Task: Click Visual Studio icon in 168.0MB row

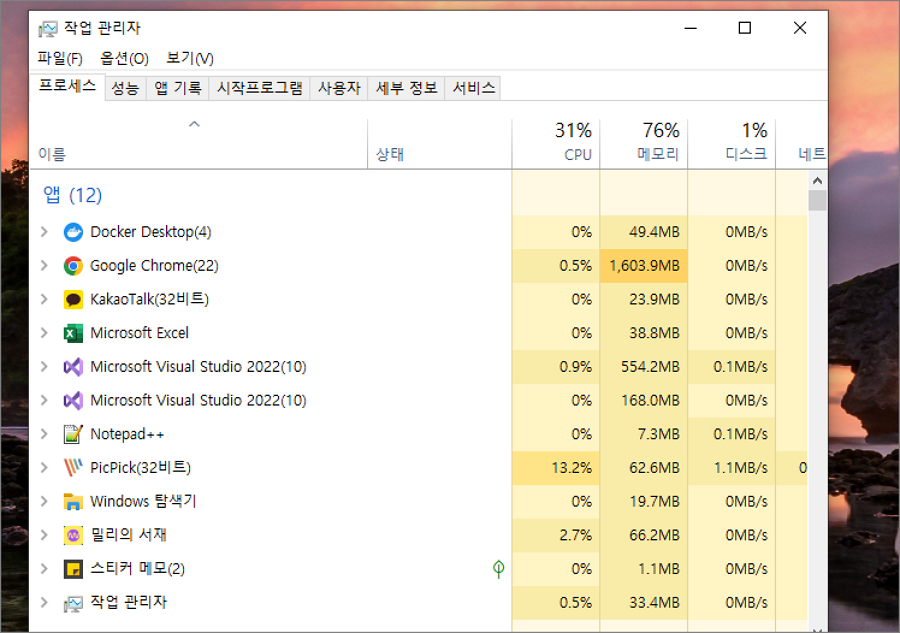Action: [73, 401]
